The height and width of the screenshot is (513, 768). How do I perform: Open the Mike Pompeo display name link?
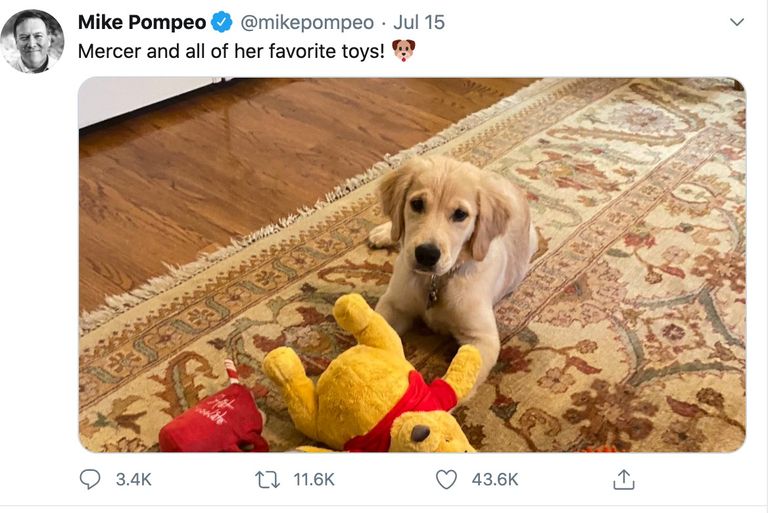coord(141,22)
